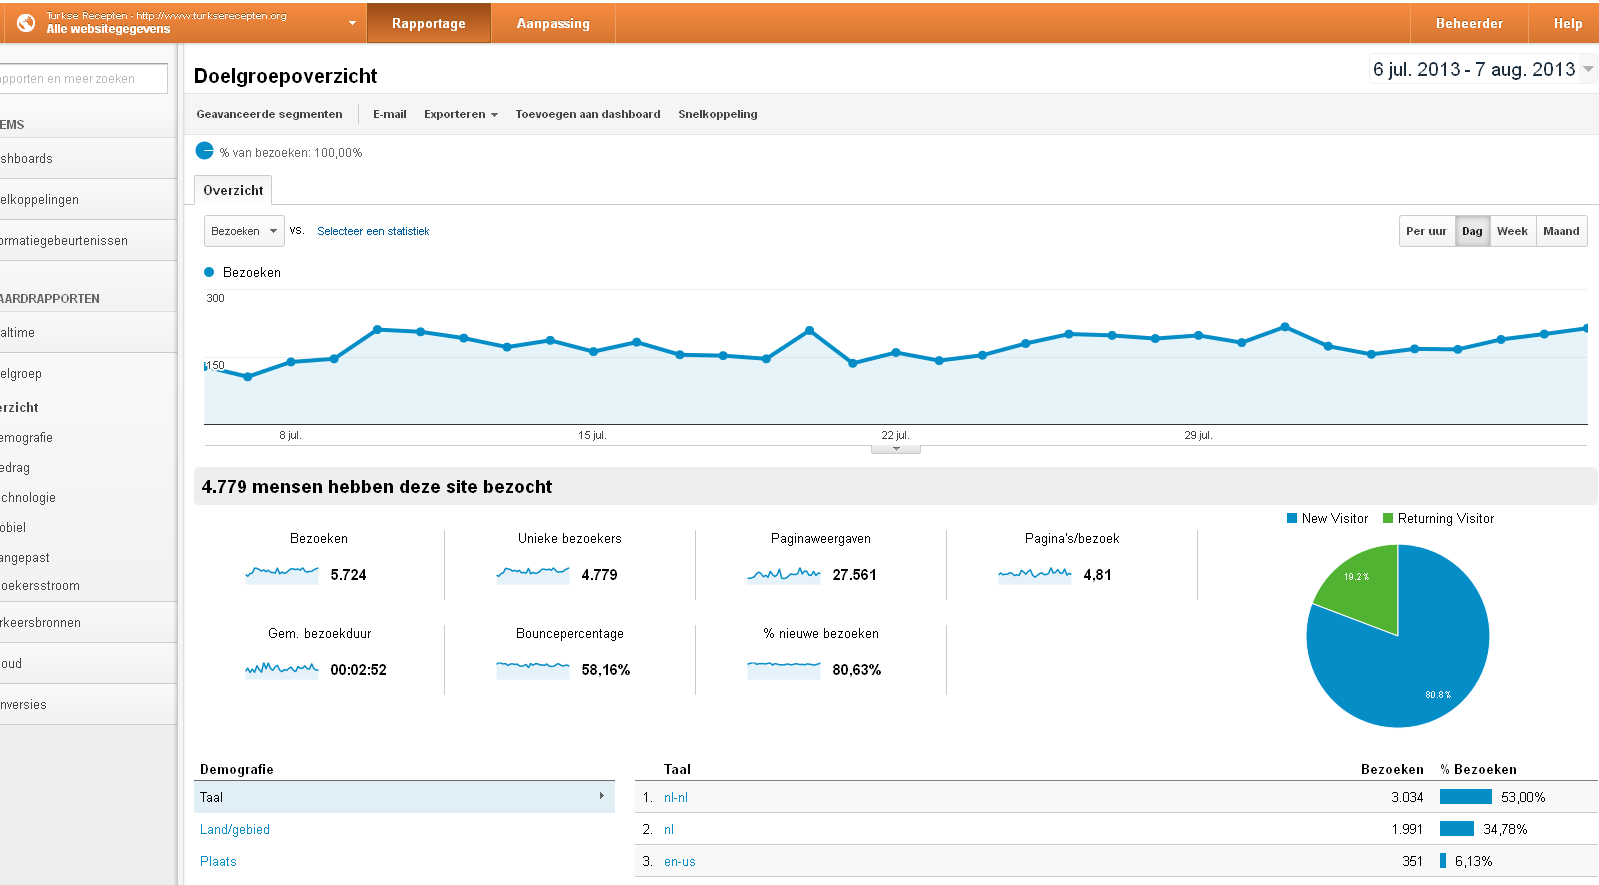1599x885 pixels.
Task: Click the chart annotation expander handle
Action: (896, 449)
